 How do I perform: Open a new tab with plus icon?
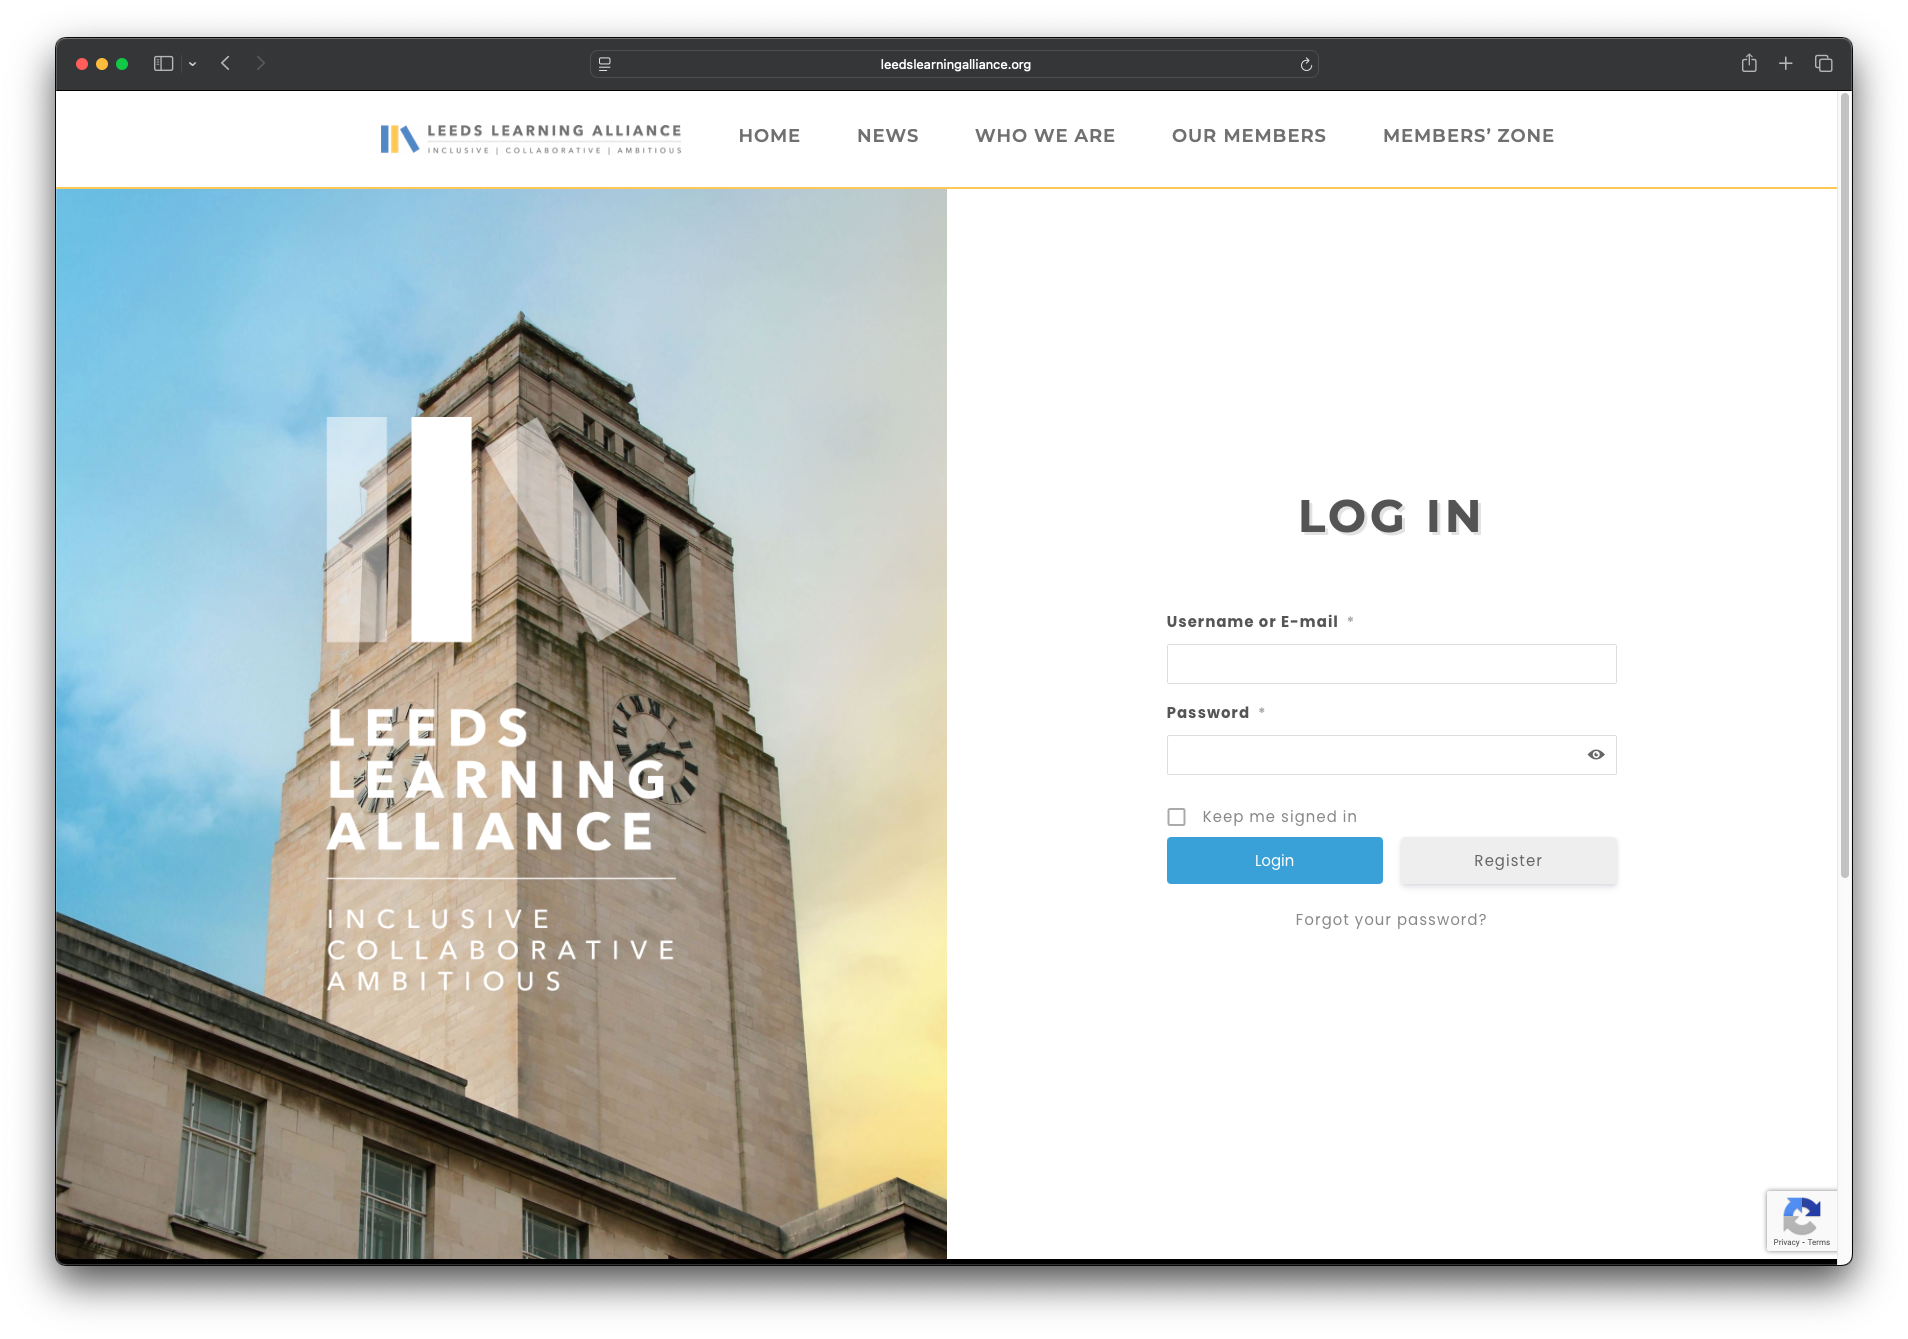pos(1785,63)
